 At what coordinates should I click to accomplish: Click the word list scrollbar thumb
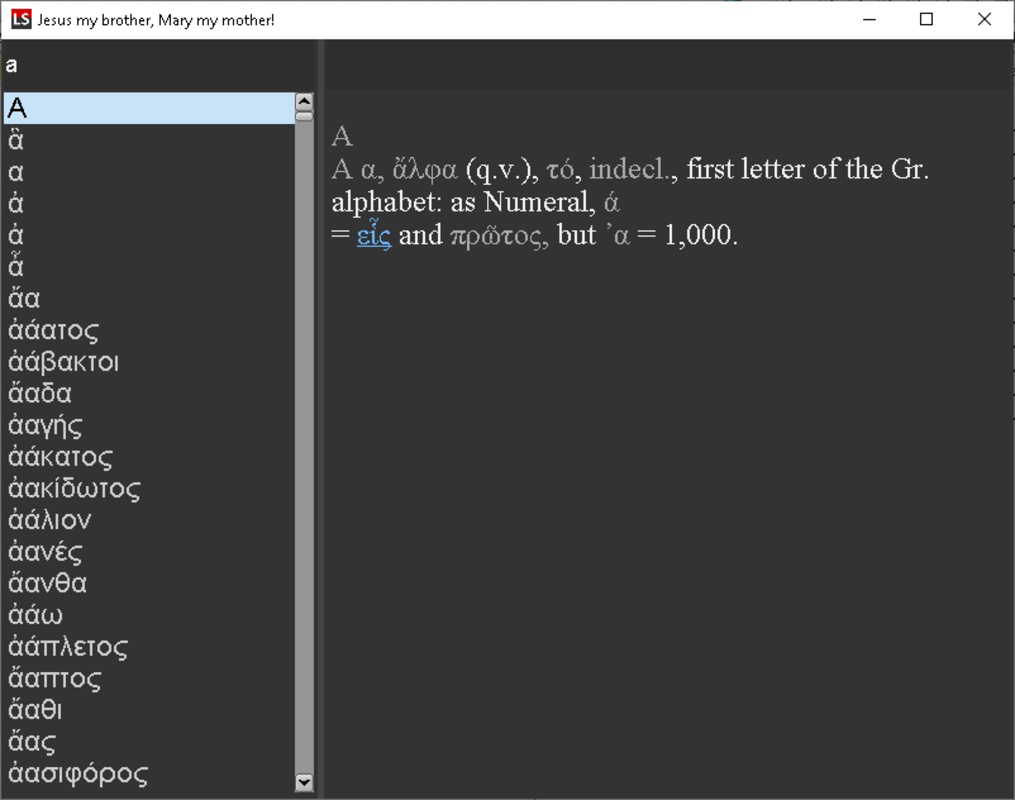click(304, 117)
